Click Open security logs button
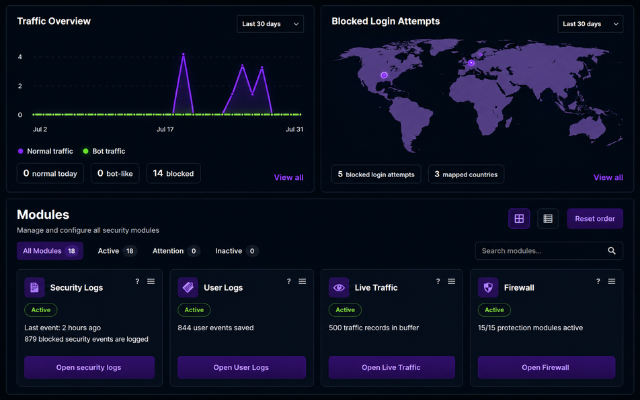The height and width of the screenshot is (400, 640). point(89,367)
